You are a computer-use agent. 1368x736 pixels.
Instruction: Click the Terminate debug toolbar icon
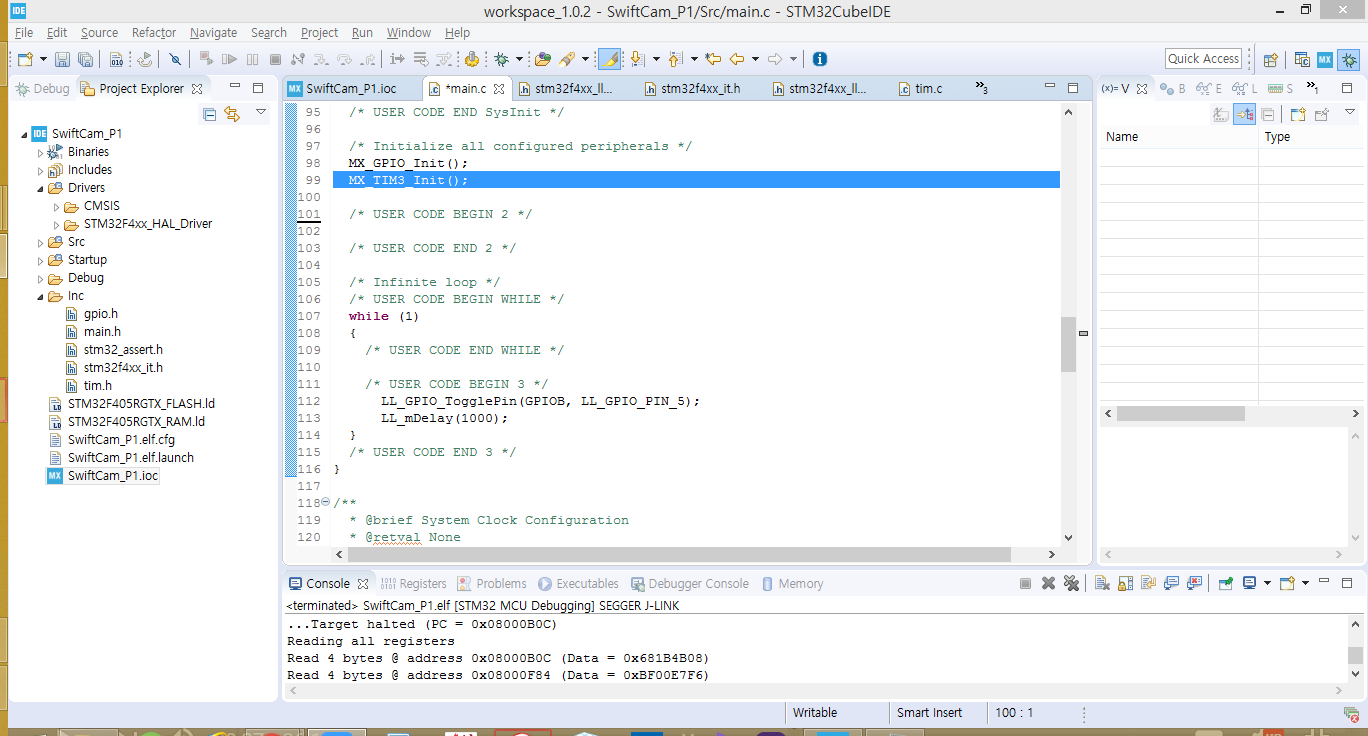[275, 60]
